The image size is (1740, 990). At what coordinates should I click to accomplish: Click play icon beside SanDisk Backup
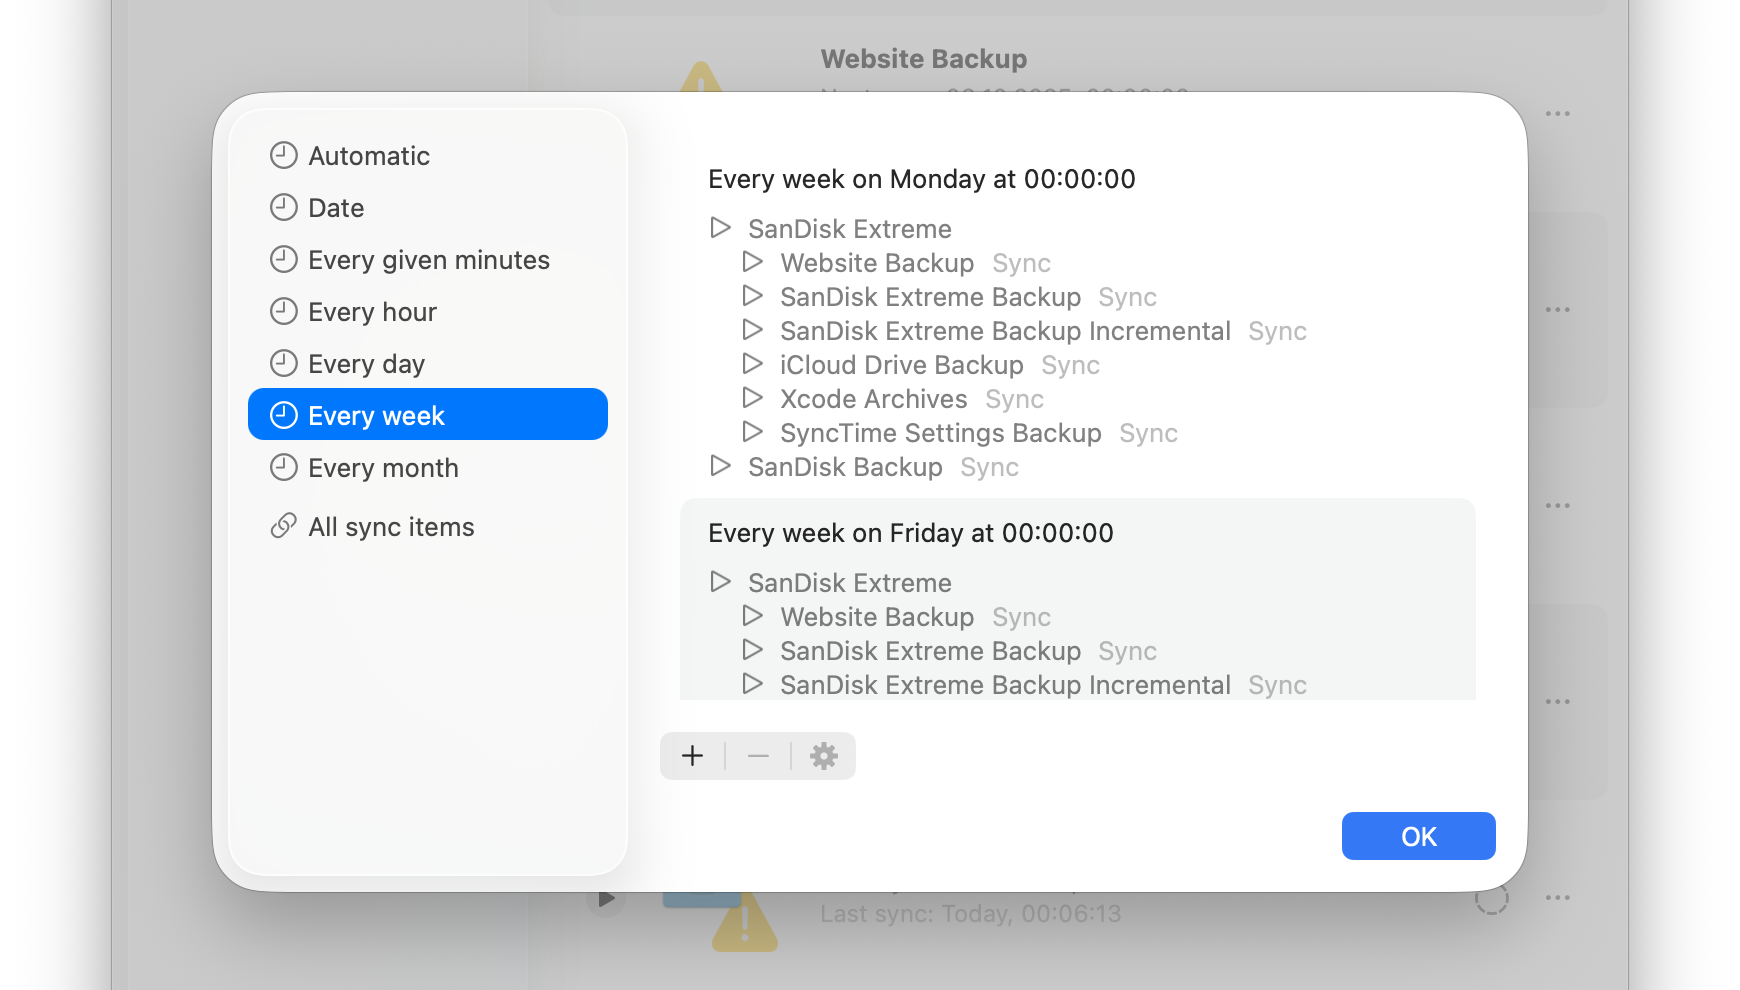point(720,466)
